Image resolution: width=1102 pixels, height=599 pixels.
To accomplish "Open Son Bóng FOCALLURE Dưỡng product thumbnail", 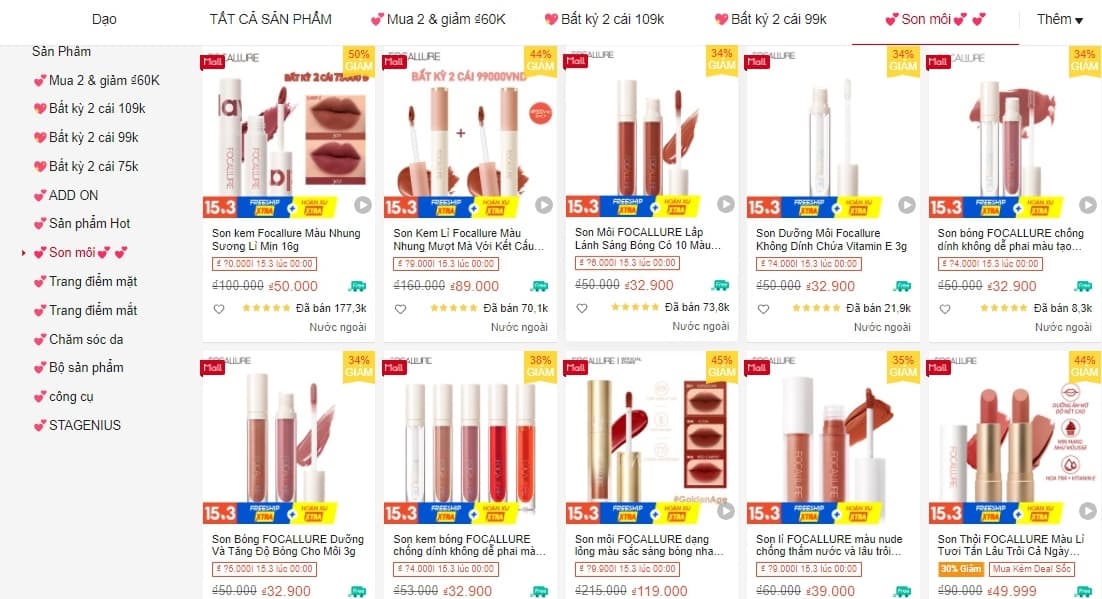I will pyautogui.click(x=288, y=437).
